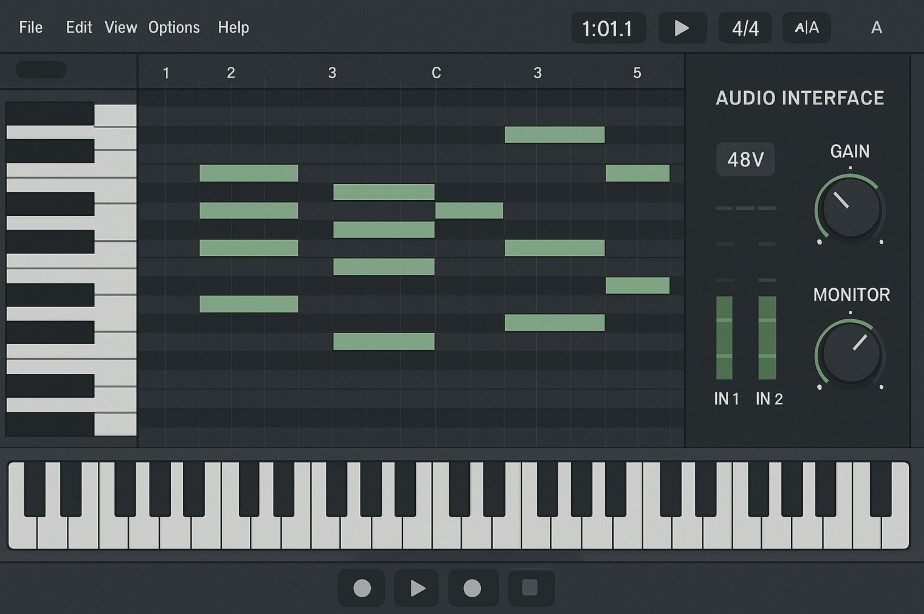Screen dimensions: 924x614
Task: Click the GAIN knob
Action: coord(850,208)
